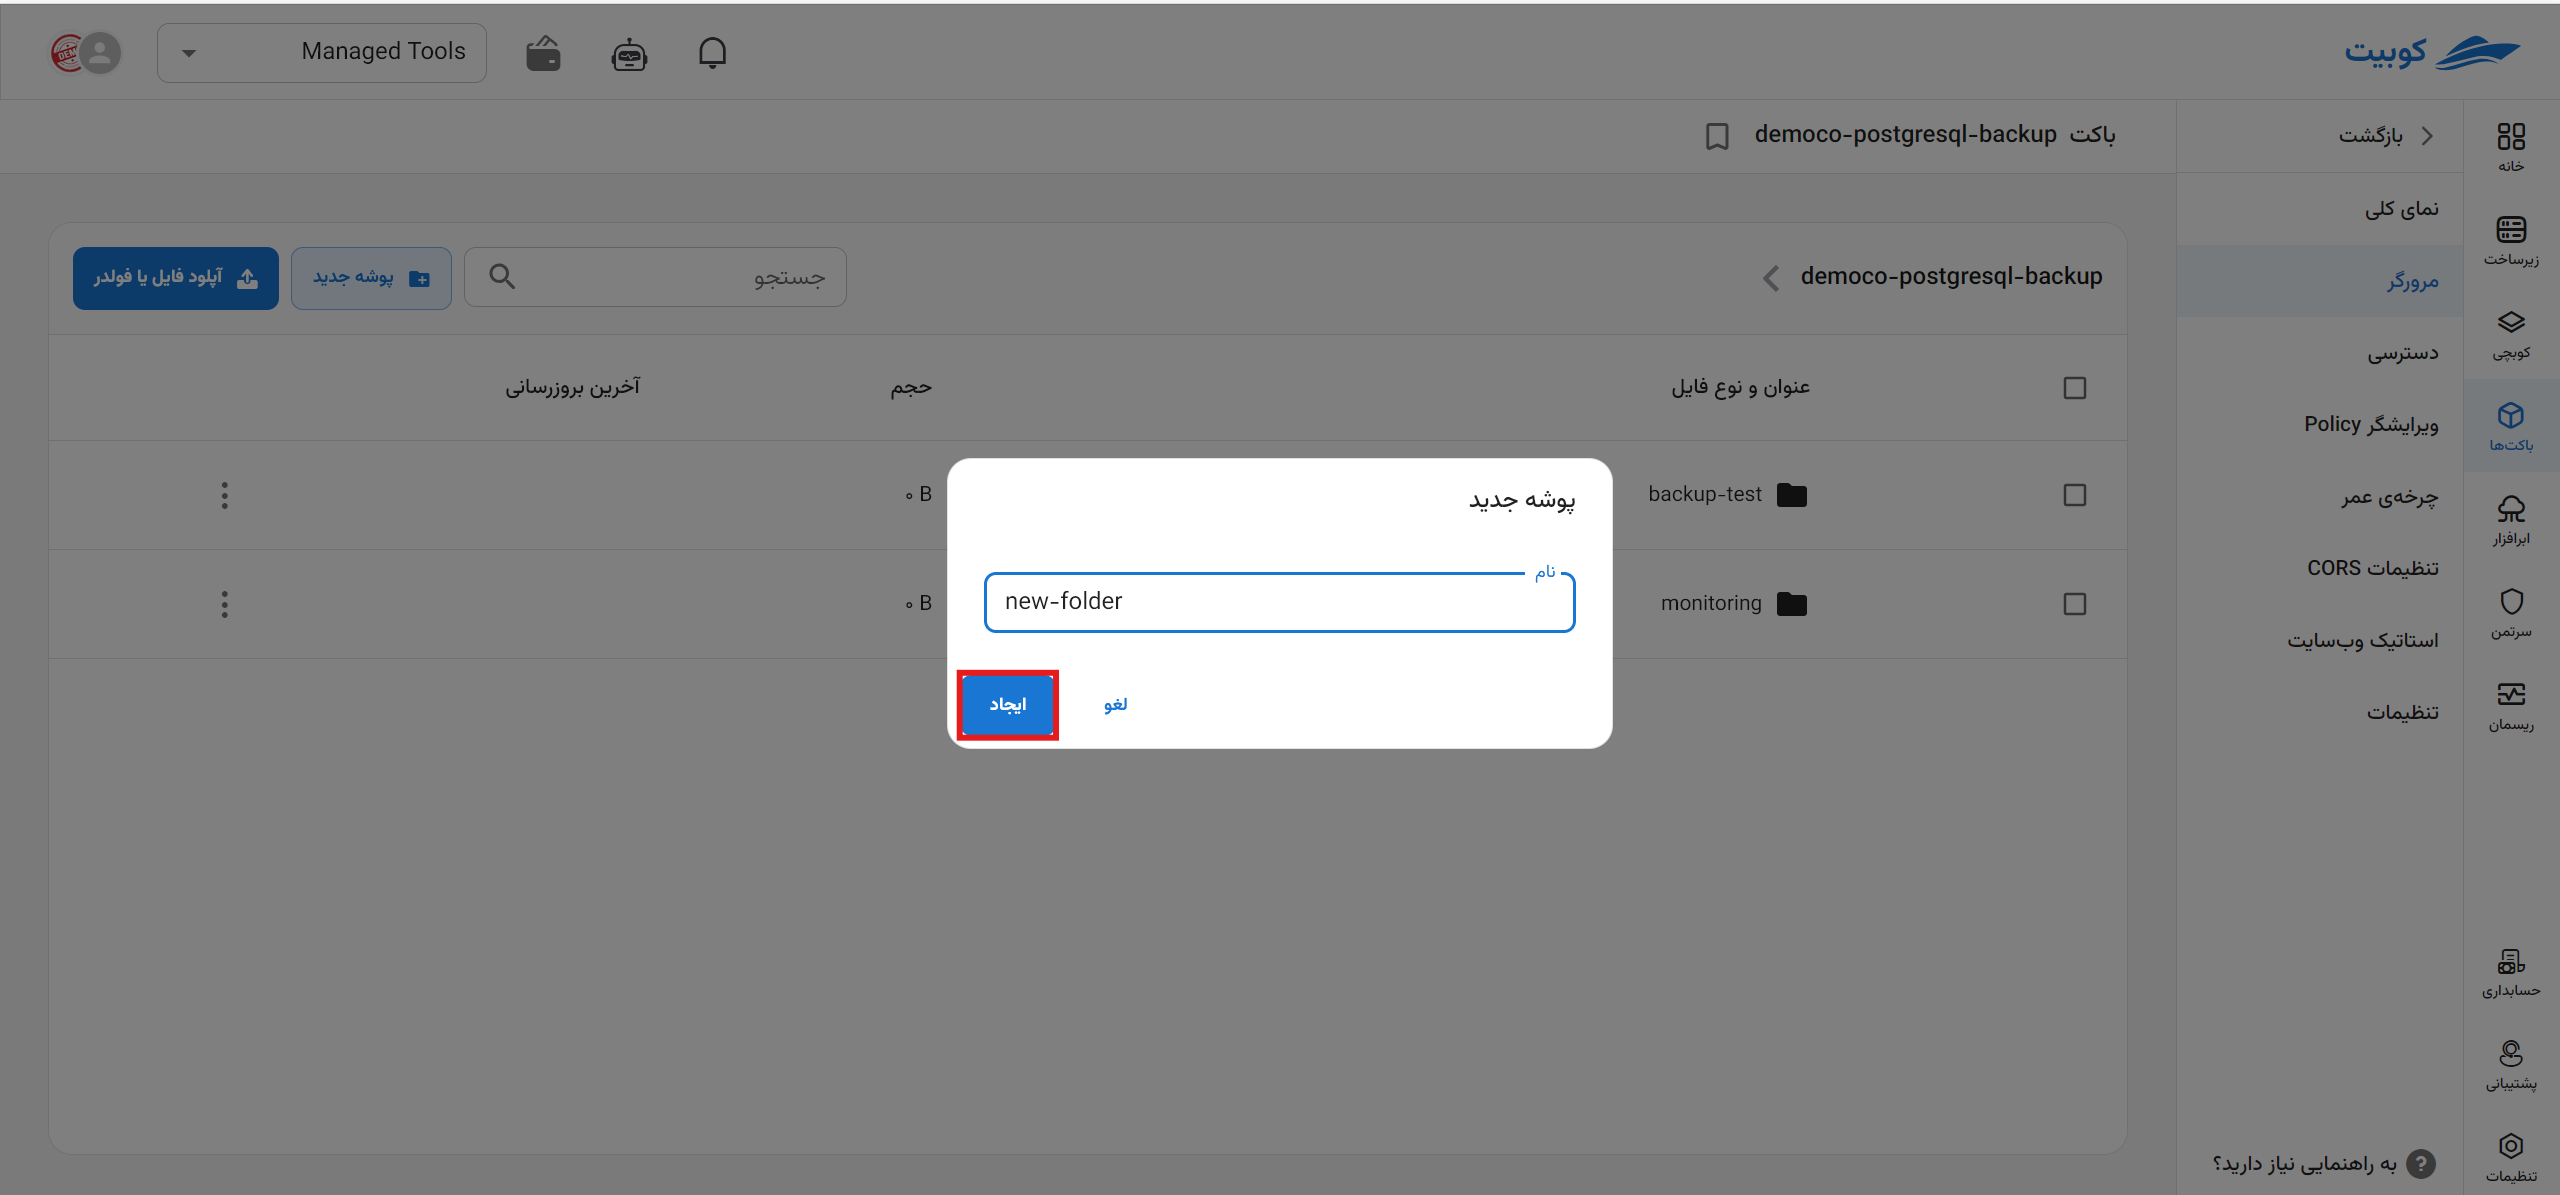Viewport: 2560px width, 1195px height.
Task: Click به راهنمایی نیاز دارید help link
Action: pyautogui.click(x=2304, y=1164)
